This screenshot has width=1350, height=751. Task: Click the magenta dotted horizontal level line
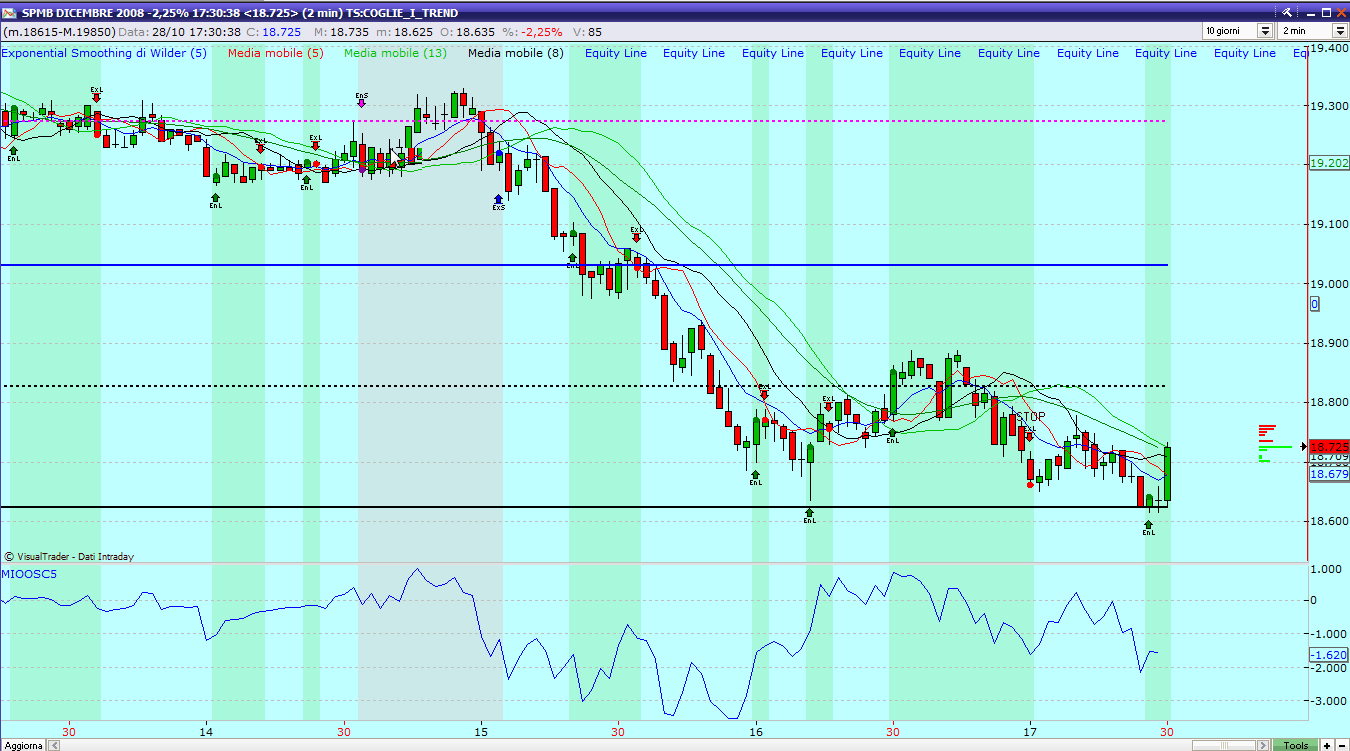coord(584,121)
